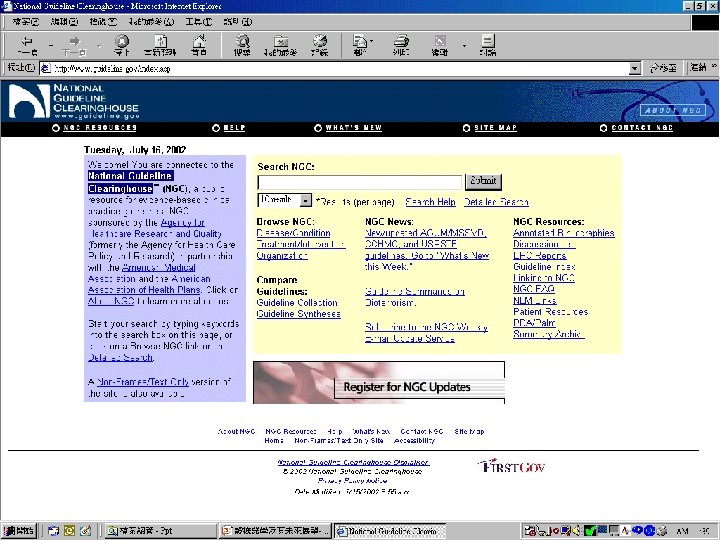The height and width of the screenshot is (540, 720).
Task: Open the Edit menu in menu bar
Action: pyautogui.click(x=64, y=22)
